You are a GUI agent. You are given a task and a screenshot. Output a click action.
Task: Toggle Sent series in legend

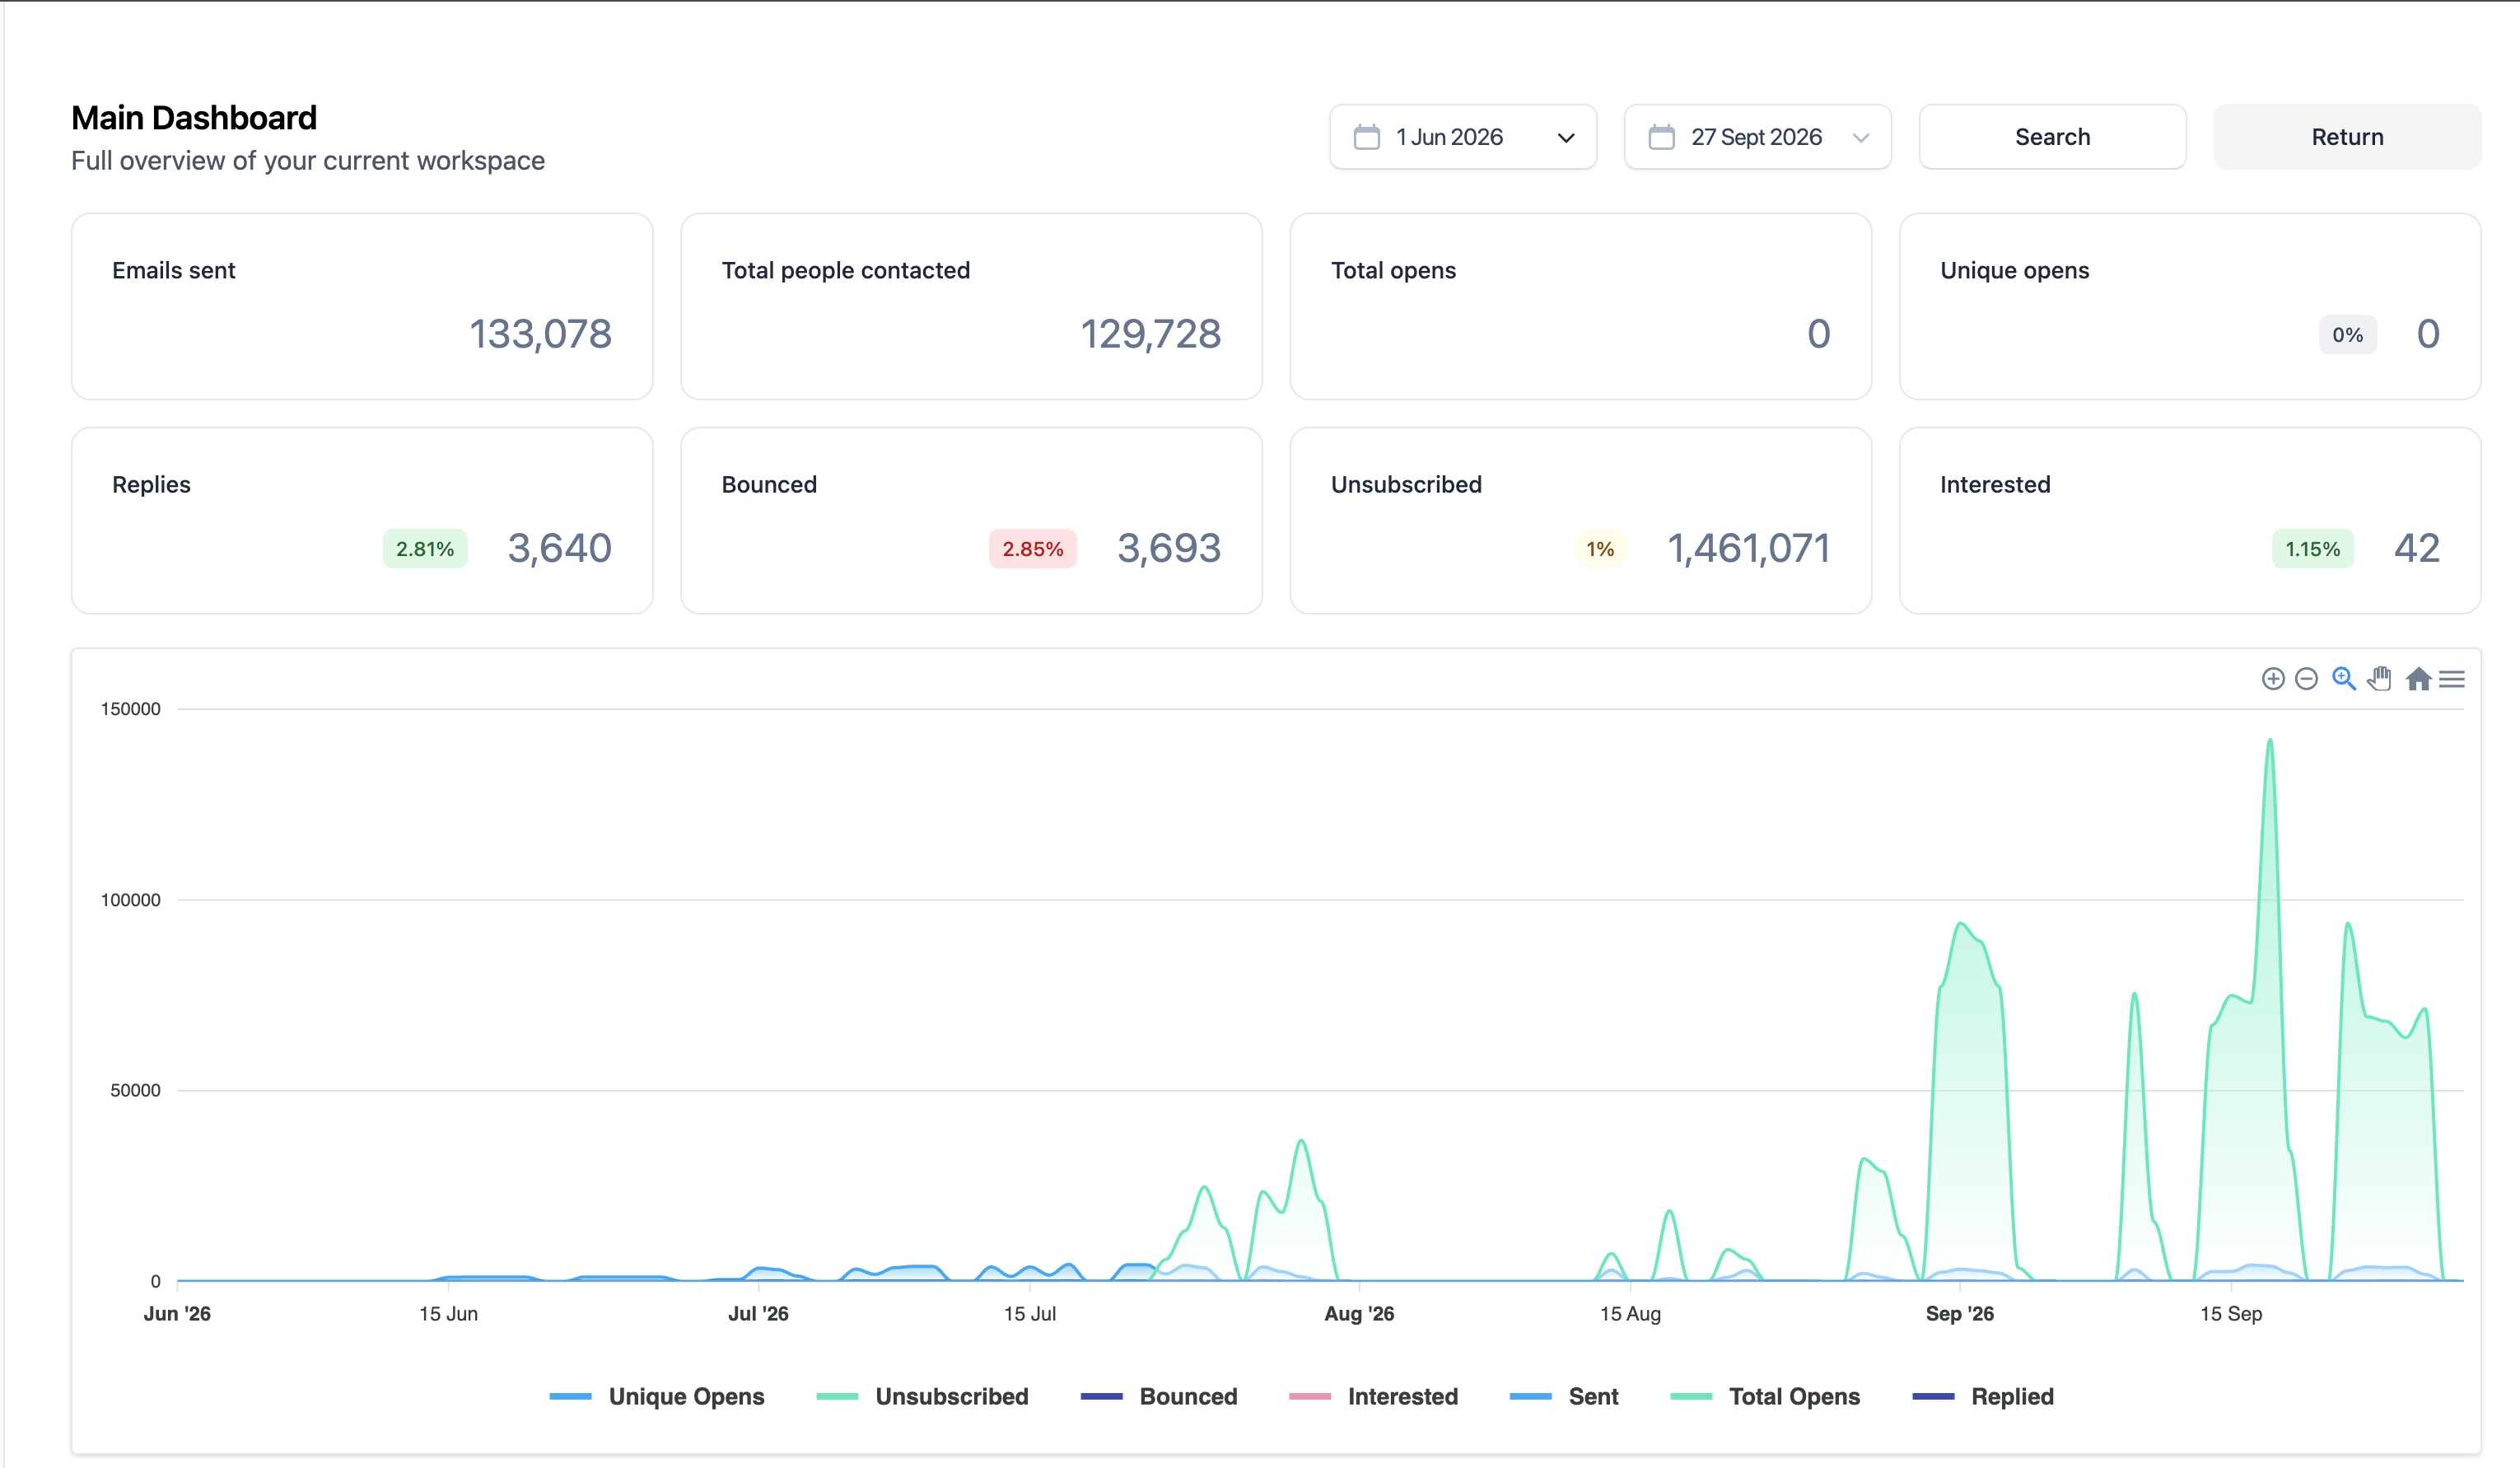1564,1396
